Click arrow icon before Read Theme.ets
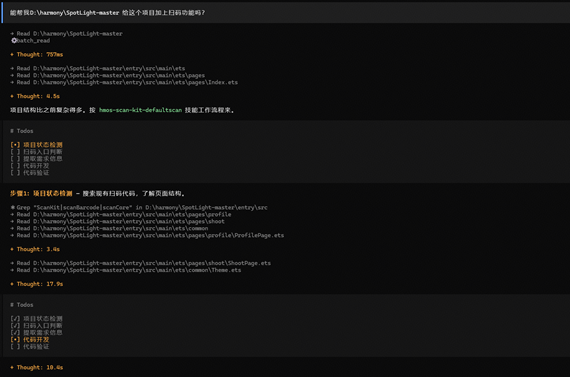 click(x=12, y=270)
